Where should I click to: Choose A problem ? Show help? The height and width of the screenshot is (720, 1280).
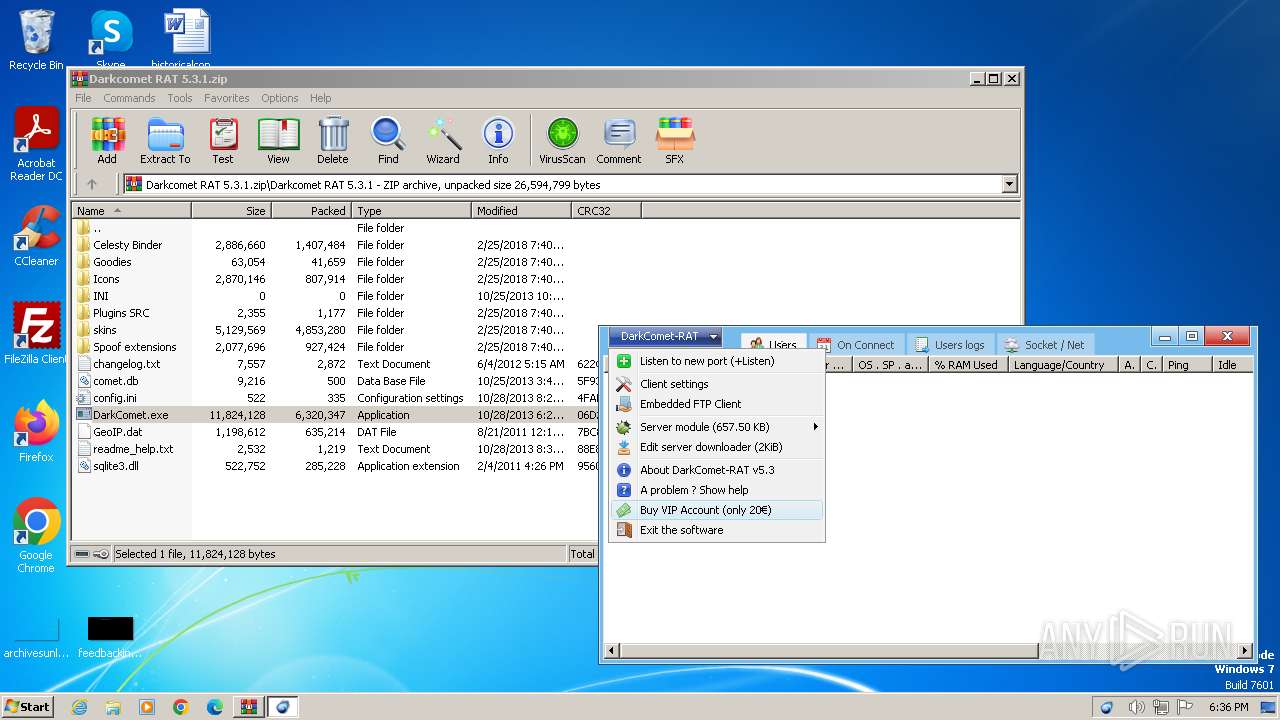[x=717, y=490]
